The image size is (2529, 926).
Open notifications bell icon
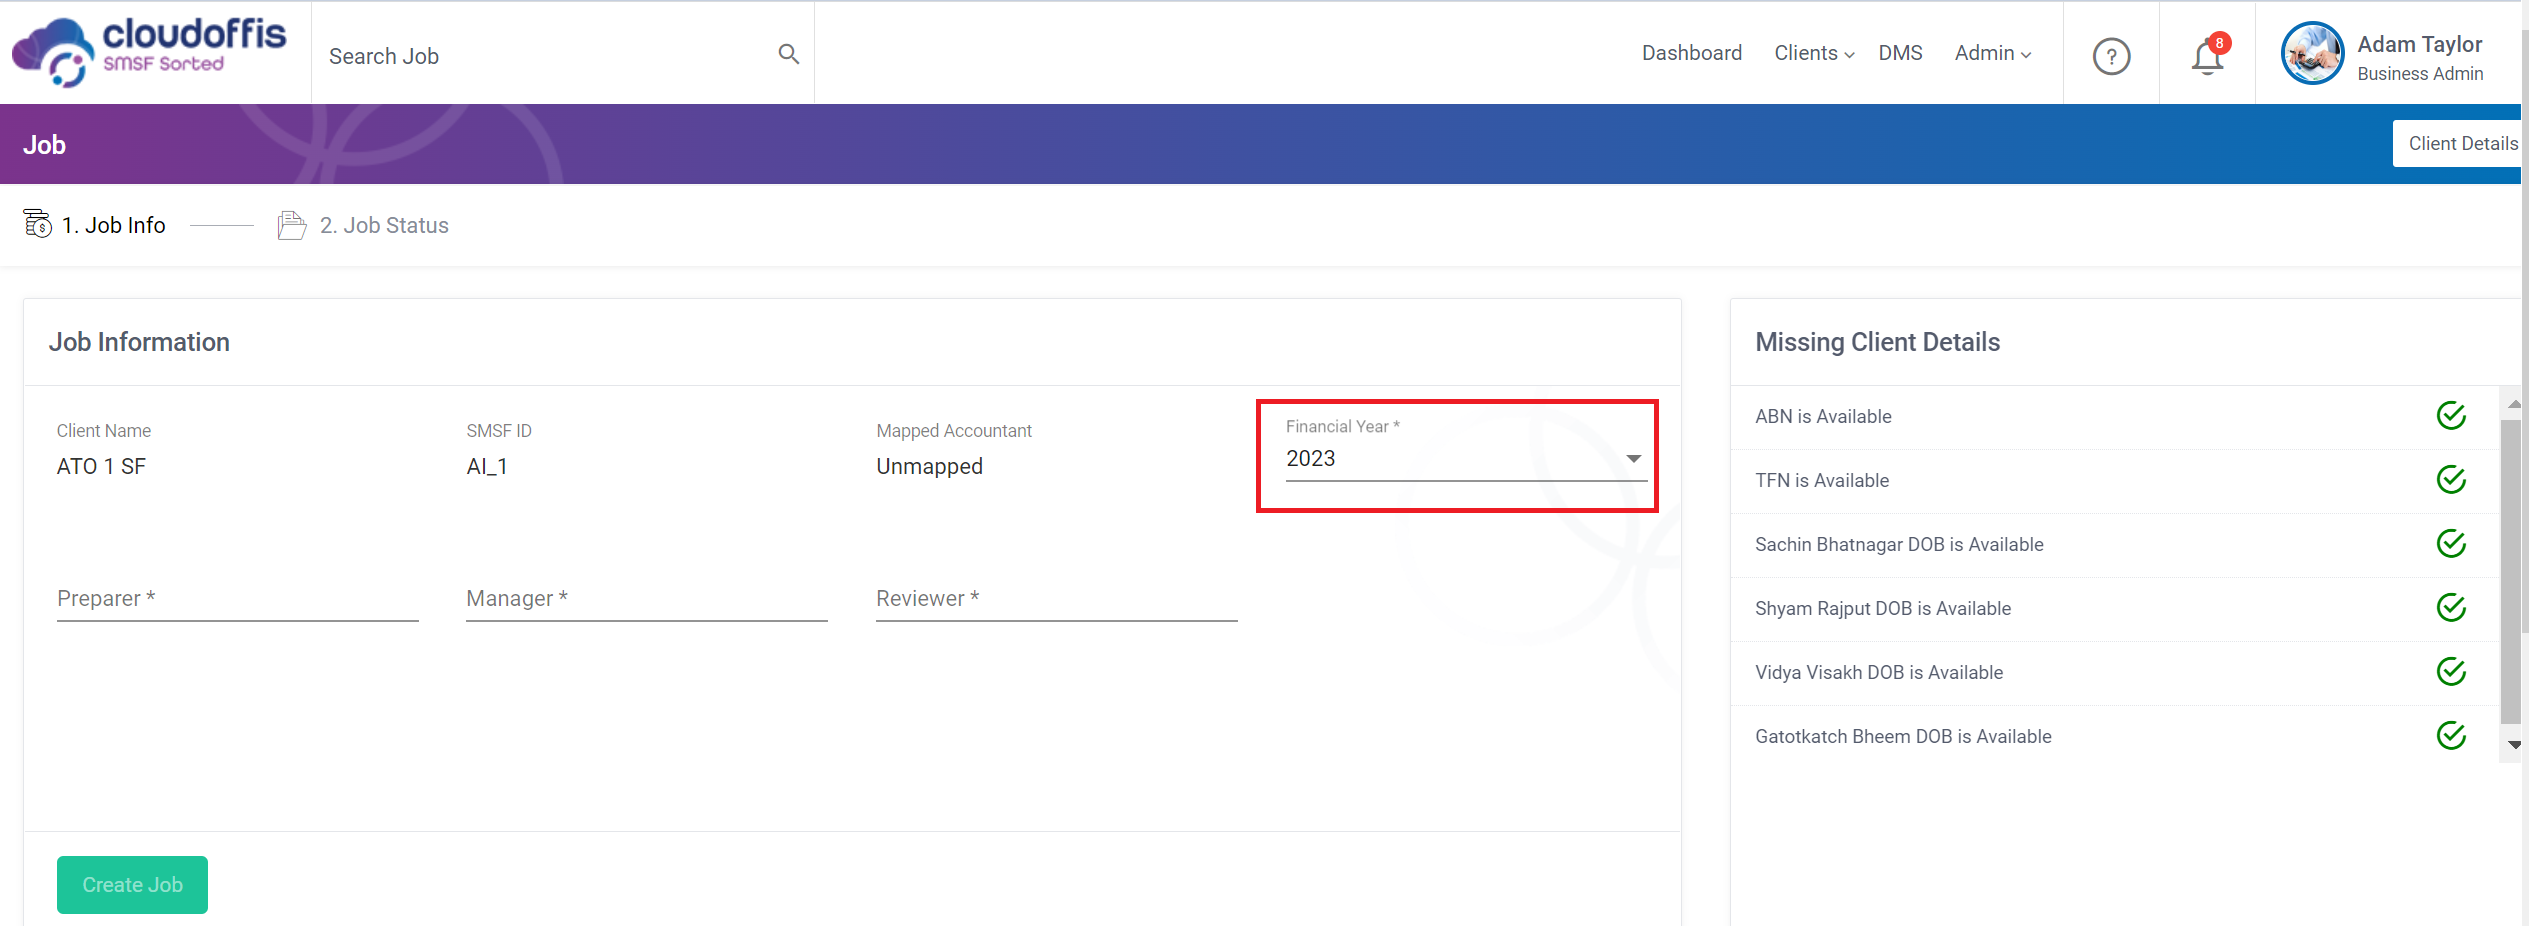pos(2207,56)
